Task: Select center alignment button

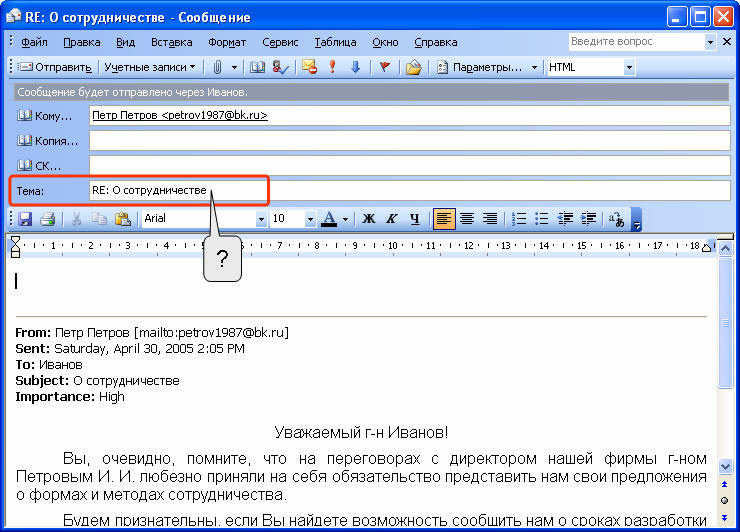Action: [x=467, y=219]
